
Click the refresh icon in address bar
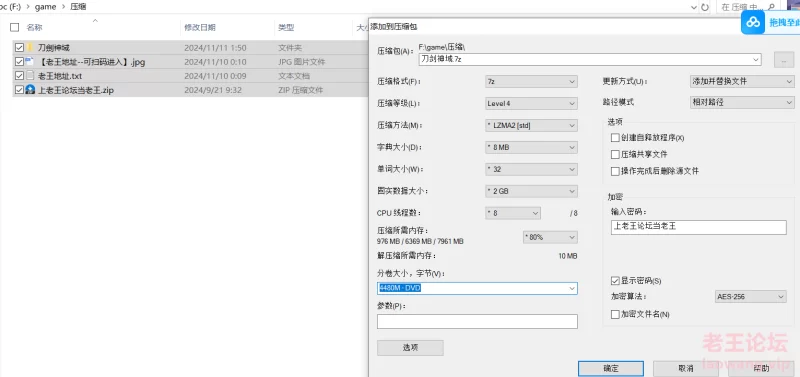[705, 7]
